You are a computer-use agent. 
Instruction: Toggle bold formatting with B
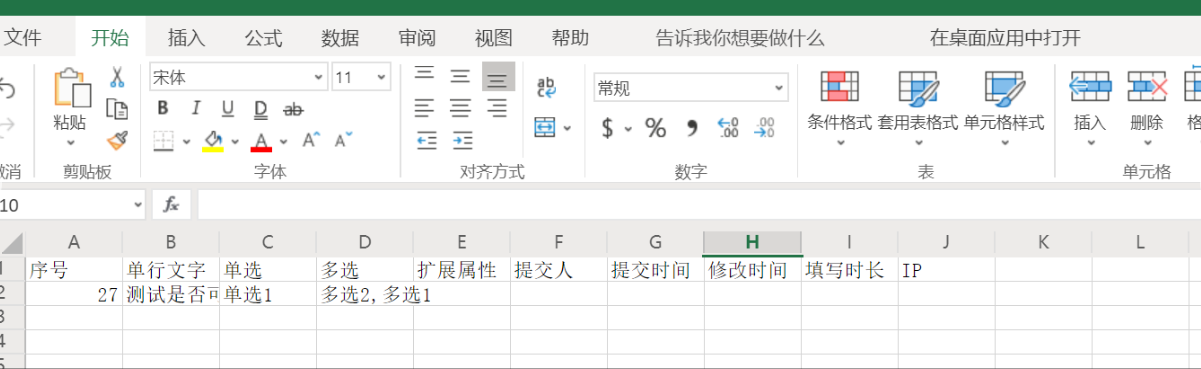point(162,109)
